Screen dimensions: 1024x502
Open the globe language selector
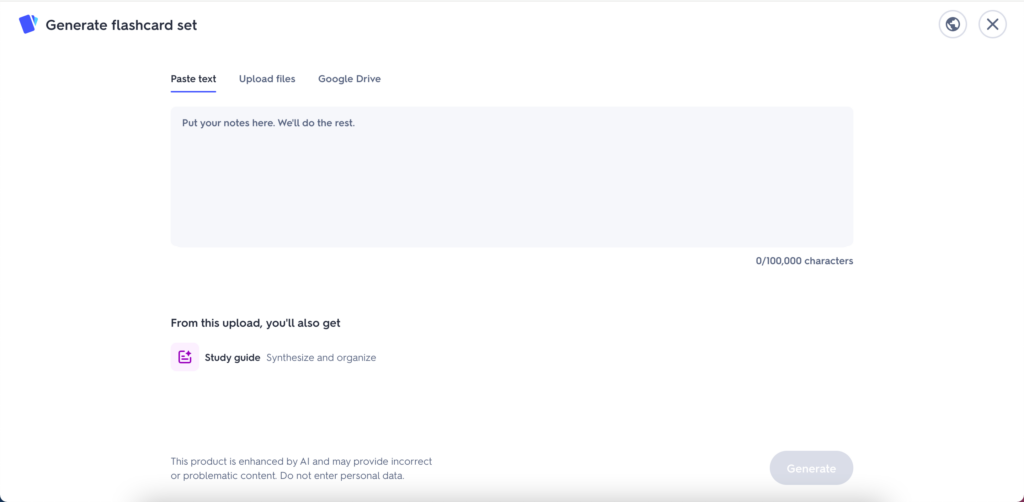953,25
